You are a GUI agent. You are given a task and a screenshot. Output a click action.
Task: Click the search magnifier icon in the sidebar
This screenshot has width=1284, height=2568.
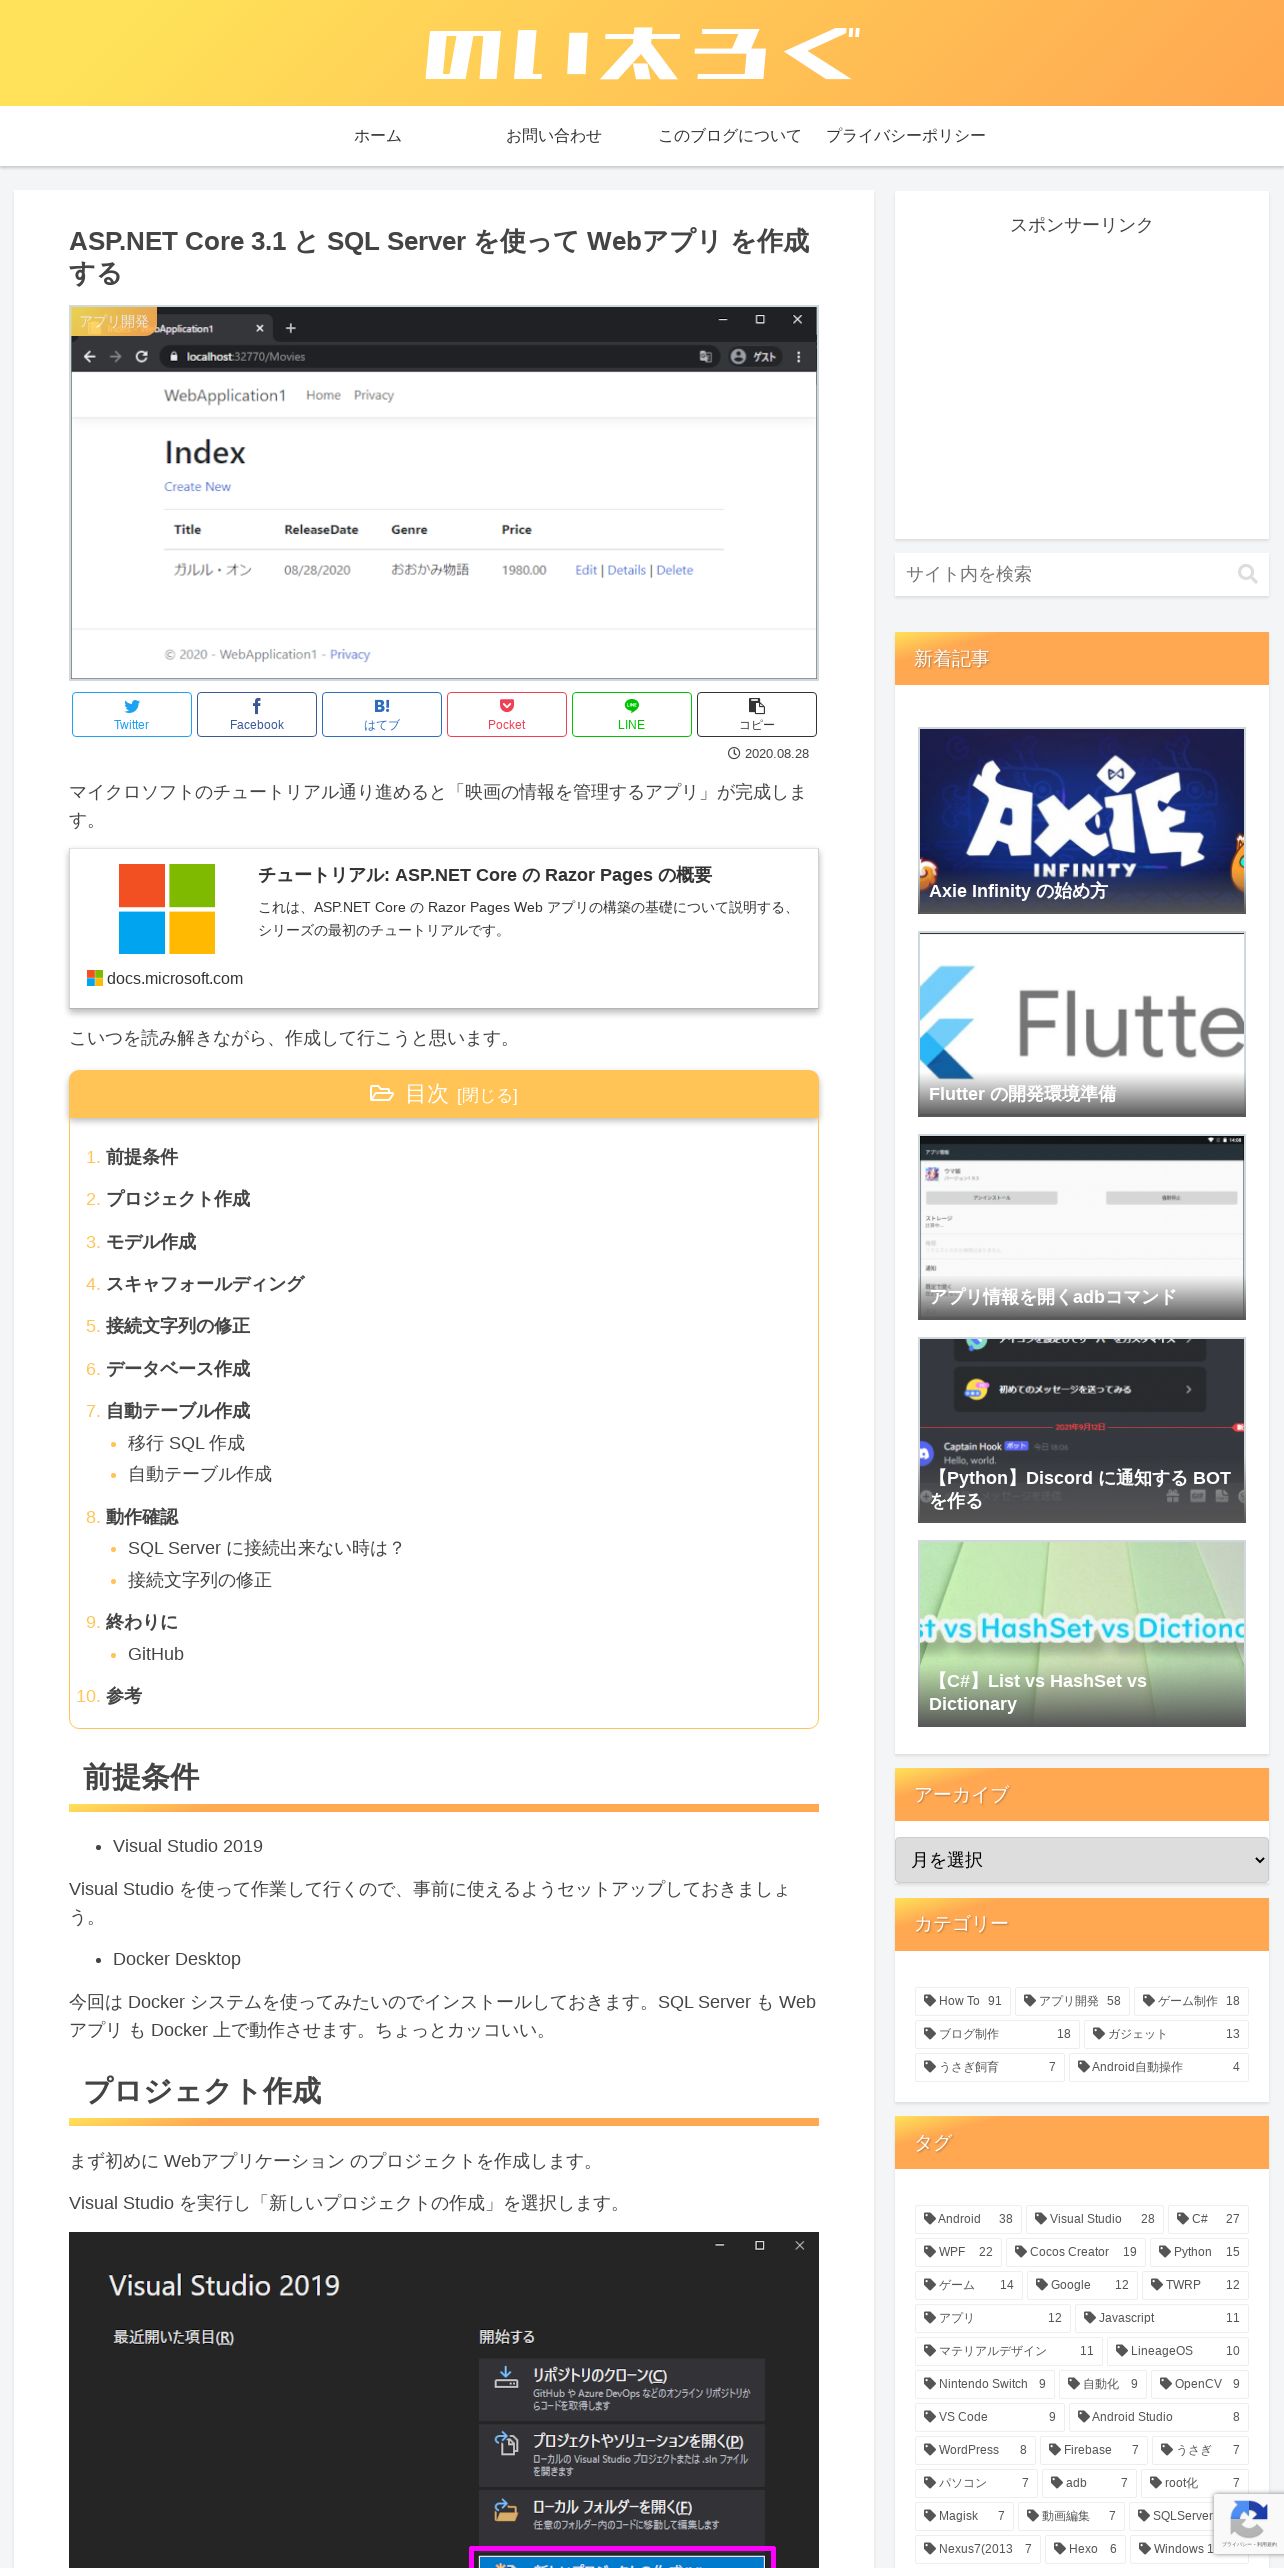tap(1247, 574)
